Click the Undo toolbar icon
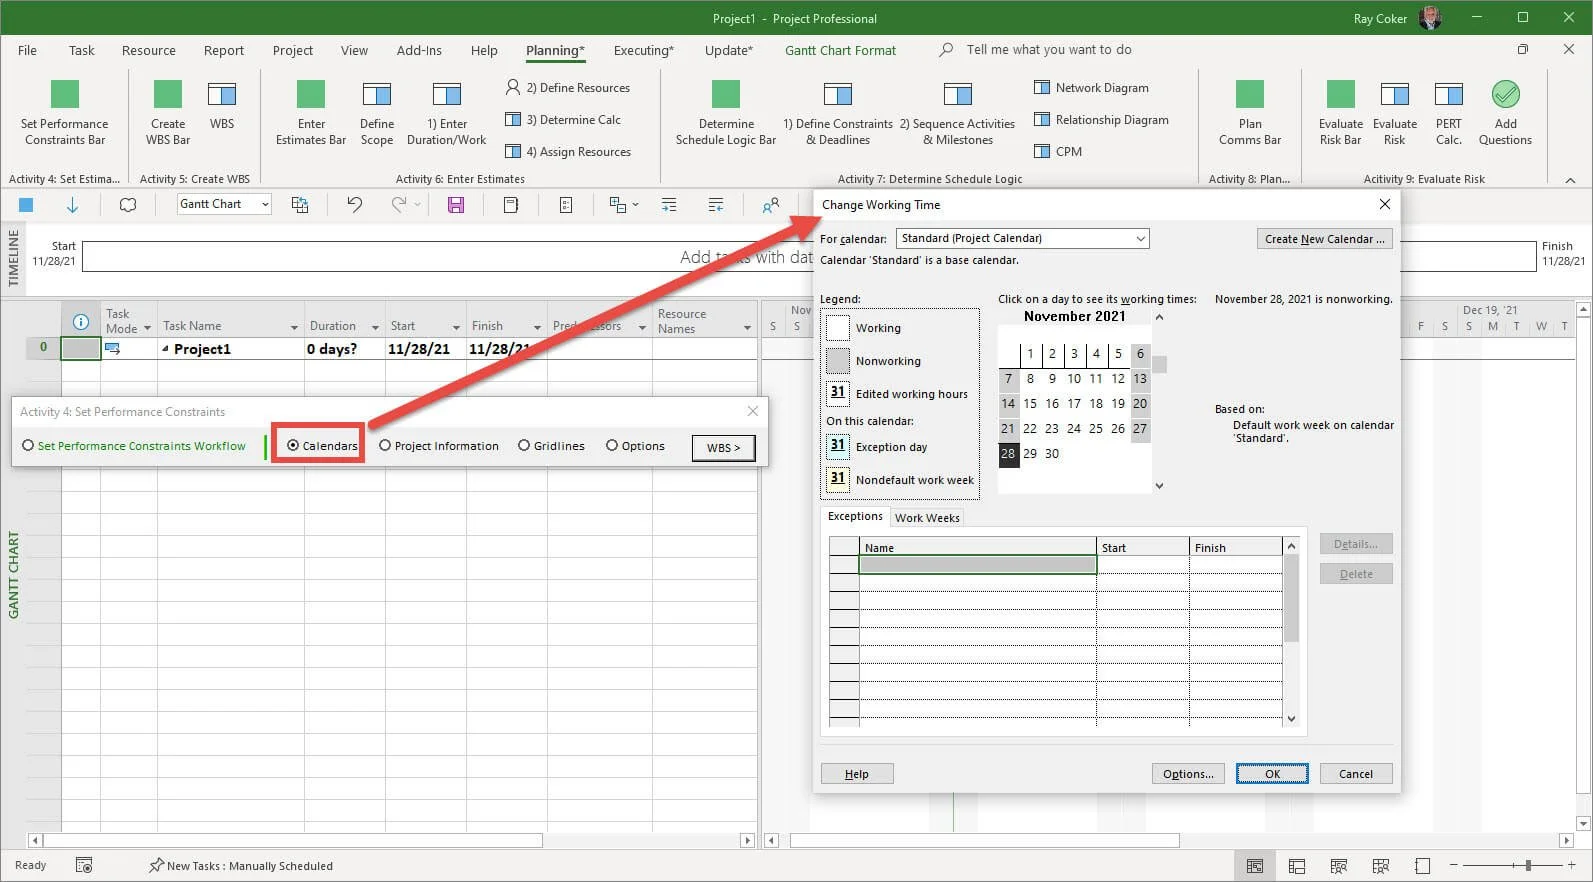The width and height of the screenshot is (1593, 882). [x=354, y=205]
